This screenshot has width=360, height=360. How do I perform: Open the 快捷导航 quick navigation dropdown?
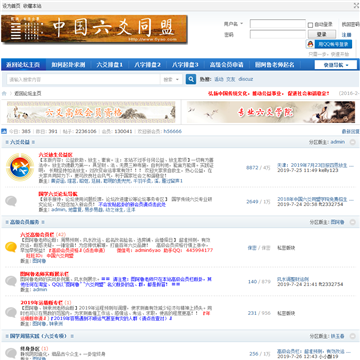336,65
